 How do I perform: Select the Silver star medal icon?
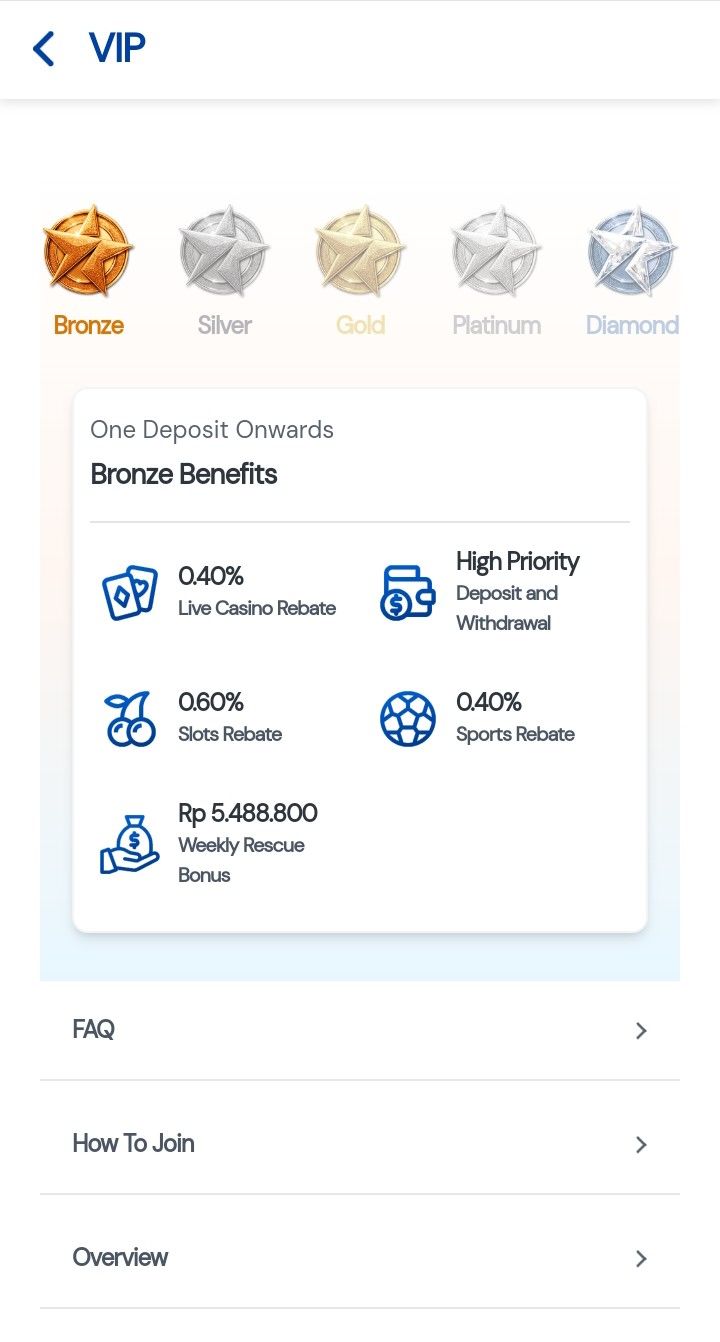click(224, 251)
